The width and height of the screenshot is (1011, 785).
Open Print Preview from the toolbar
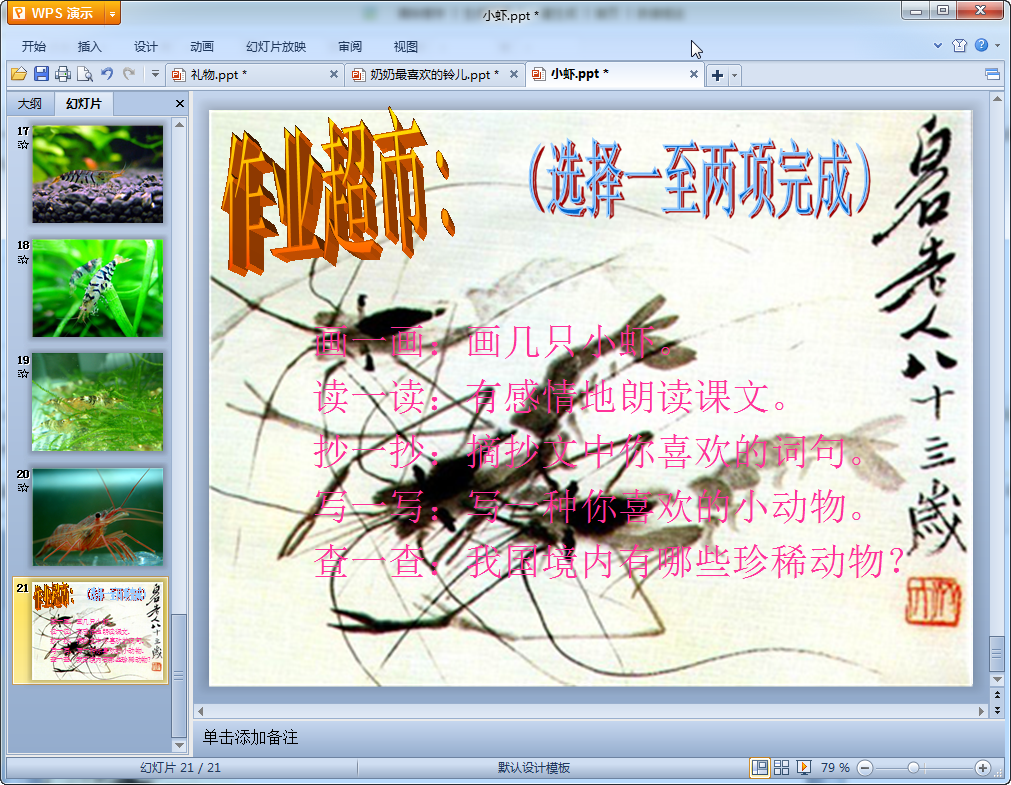84,74
